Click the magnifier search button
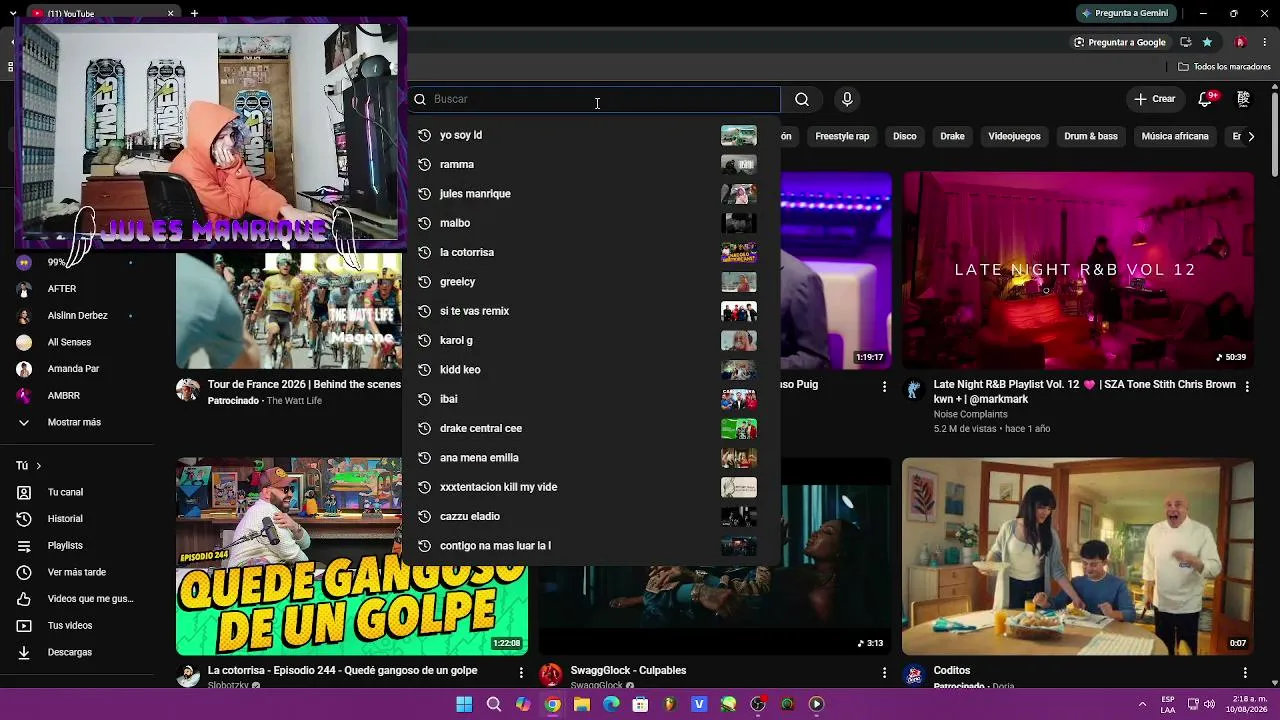 (802, 99)
